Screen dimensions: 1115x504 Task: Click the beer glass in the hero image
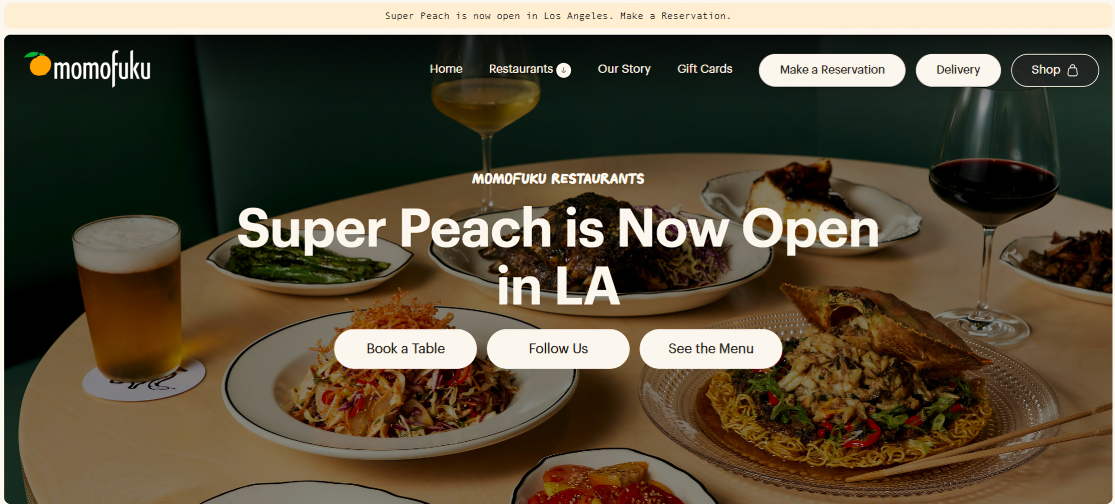coord(129,299)
